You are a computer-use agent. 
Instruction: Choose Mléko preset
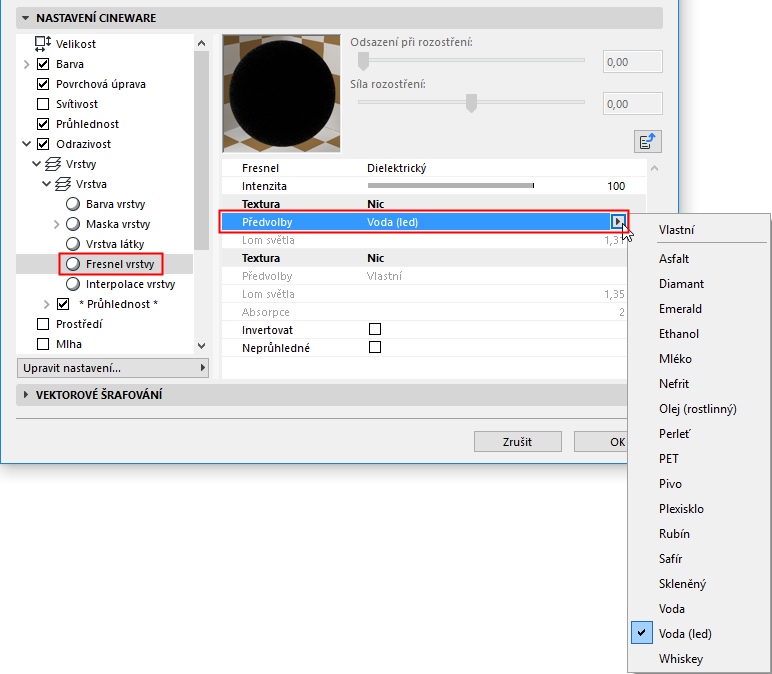coord(699,359)
